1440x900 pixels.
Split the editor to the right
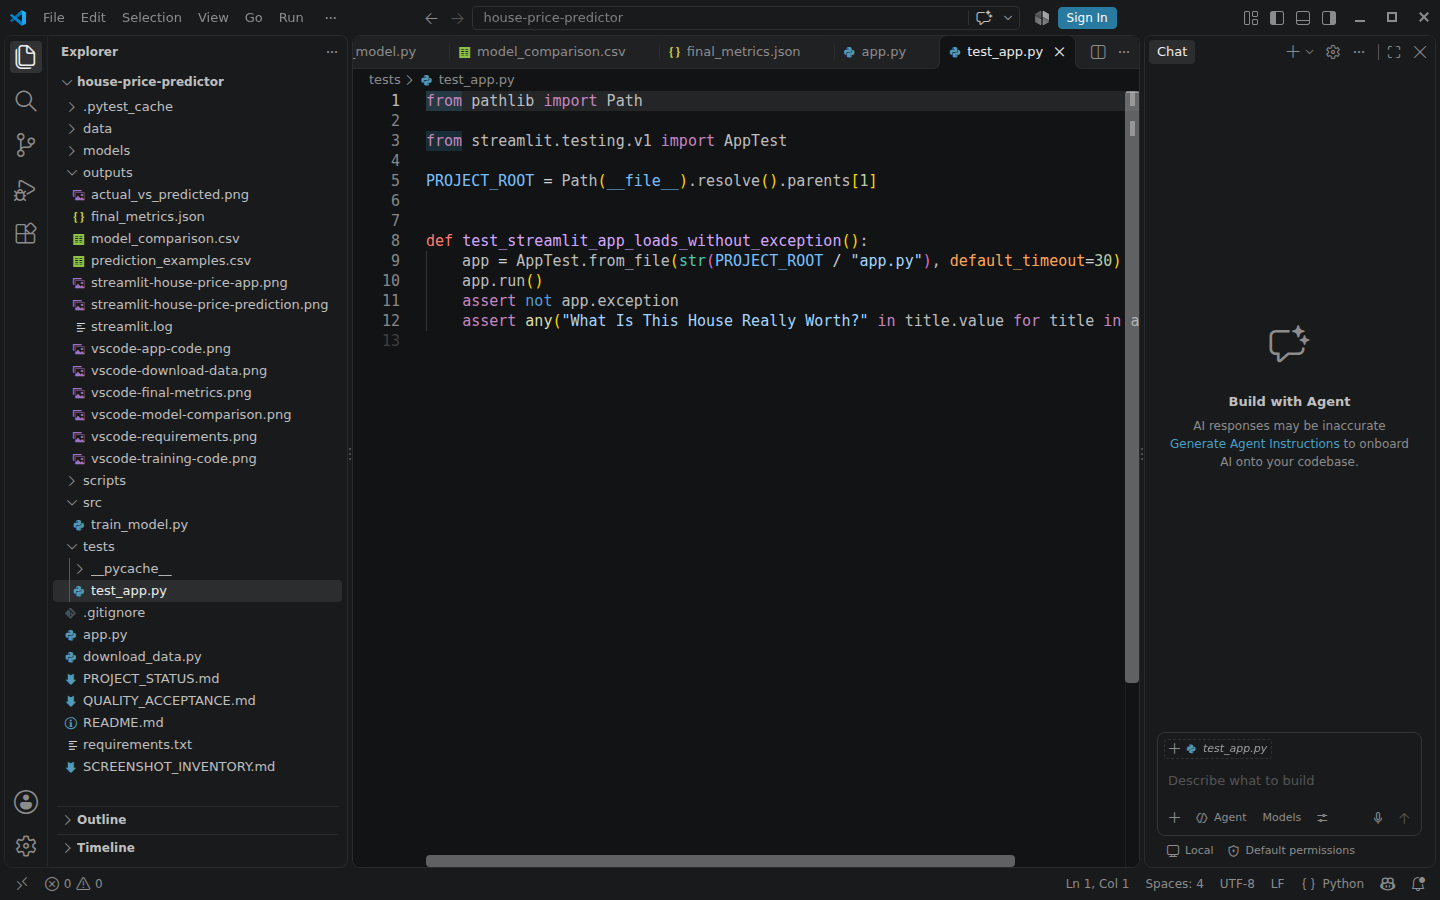click(1098, 52)
